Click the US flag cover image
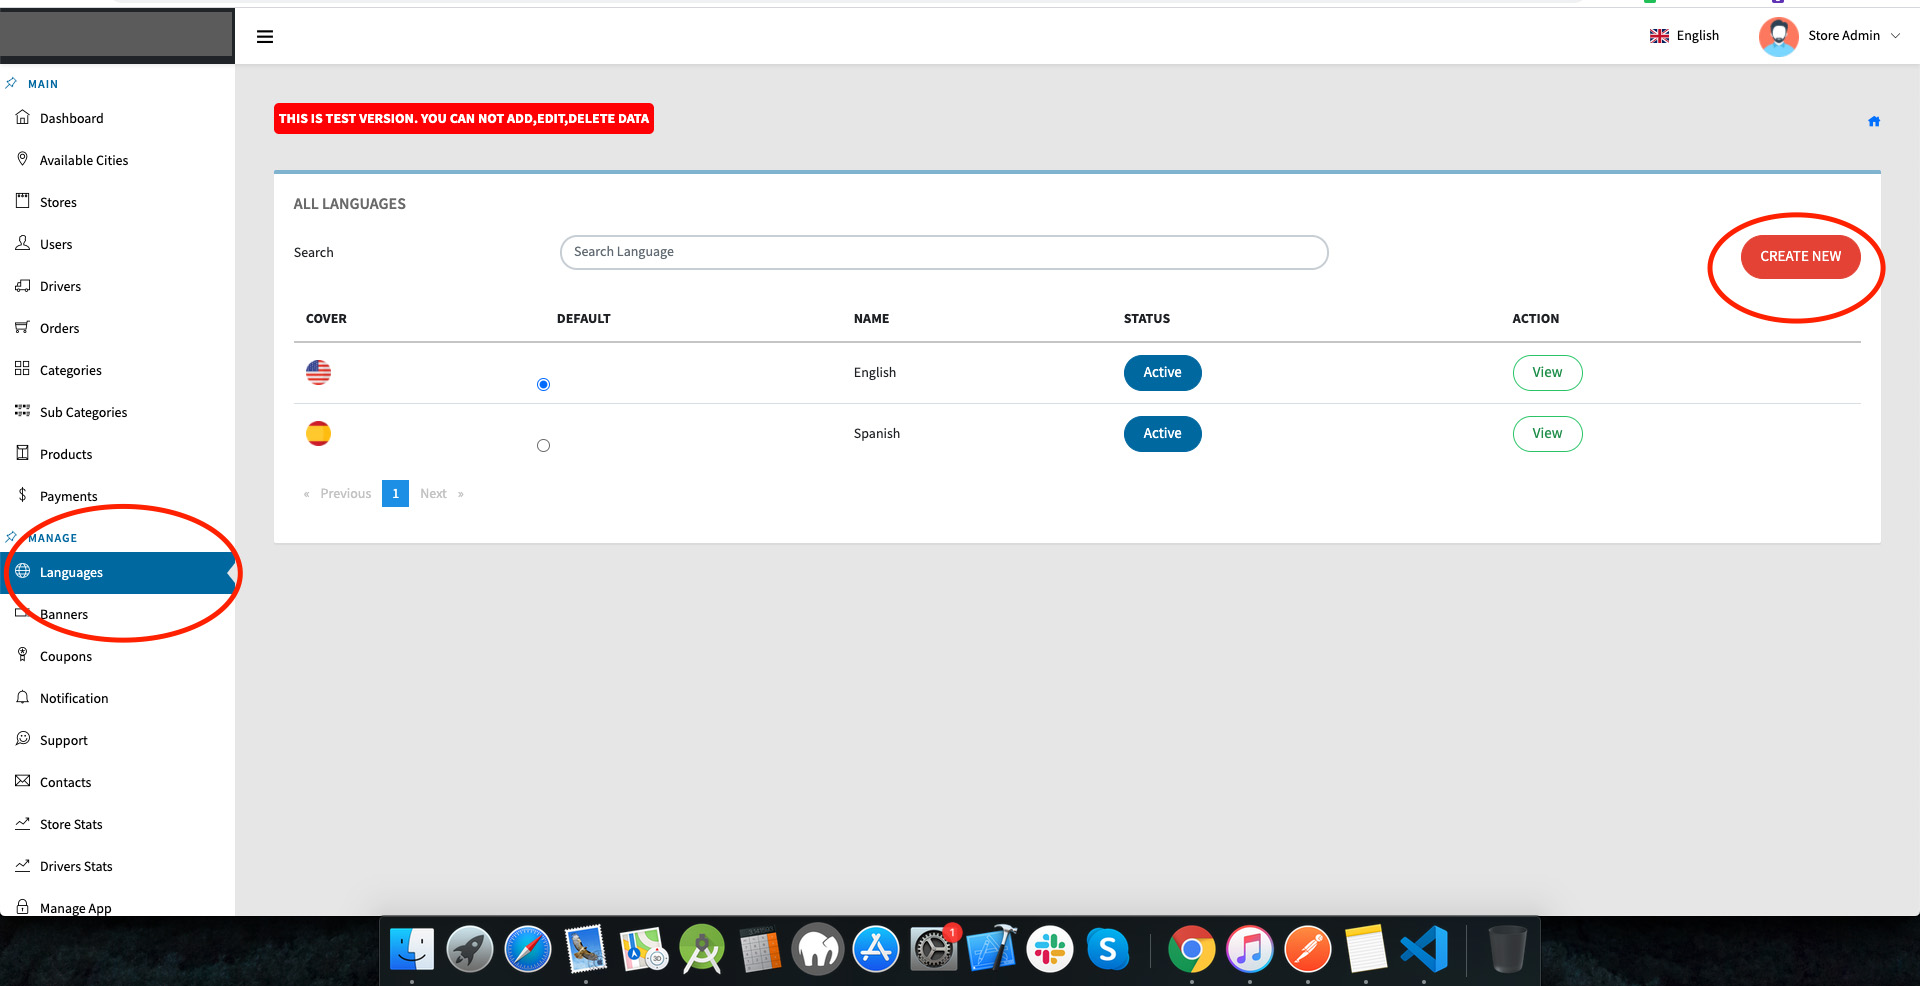This screenshot has height=986, width=1920. coord(318,373)
